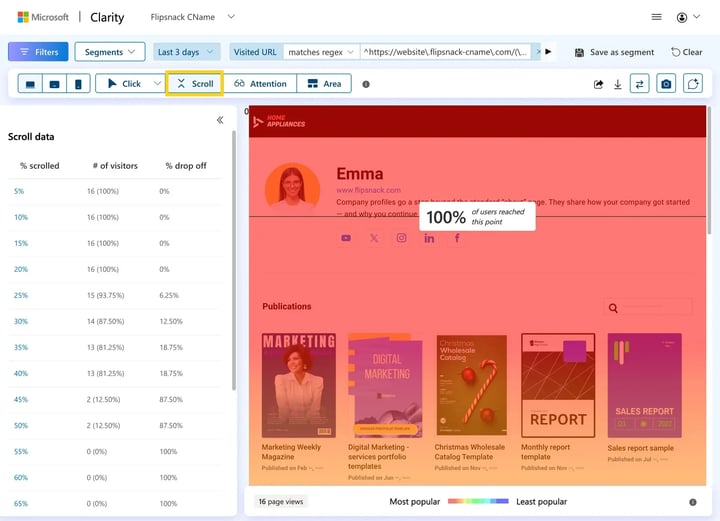Click Emma's profile photo
Image resolution: width=720 pixels, height=521 pixels.
tap(292, 190)
